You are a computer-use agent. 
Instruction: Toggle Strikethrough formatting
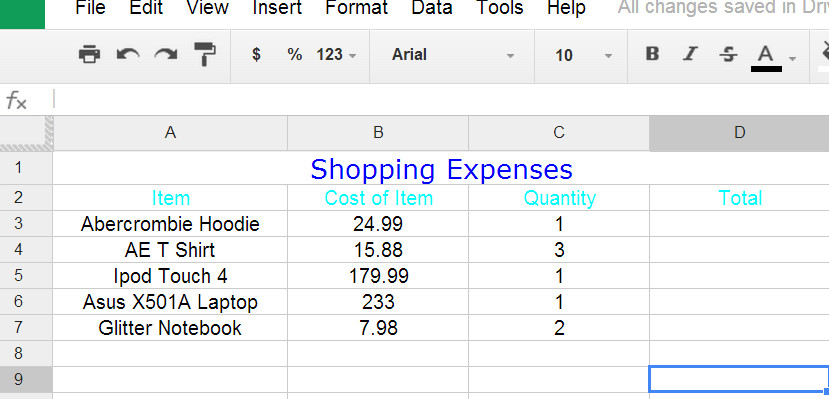coord(729,54)
